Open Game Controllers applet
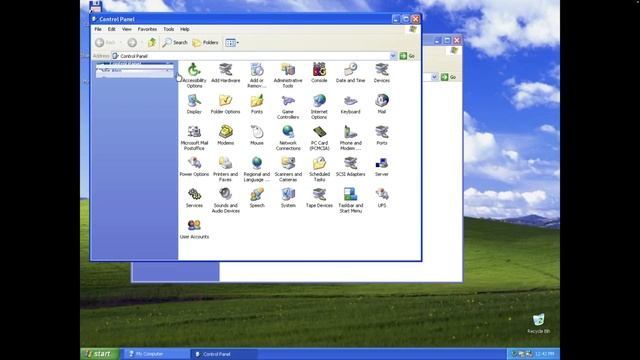This screenshot has width=640, height=360. coord(288,107)
